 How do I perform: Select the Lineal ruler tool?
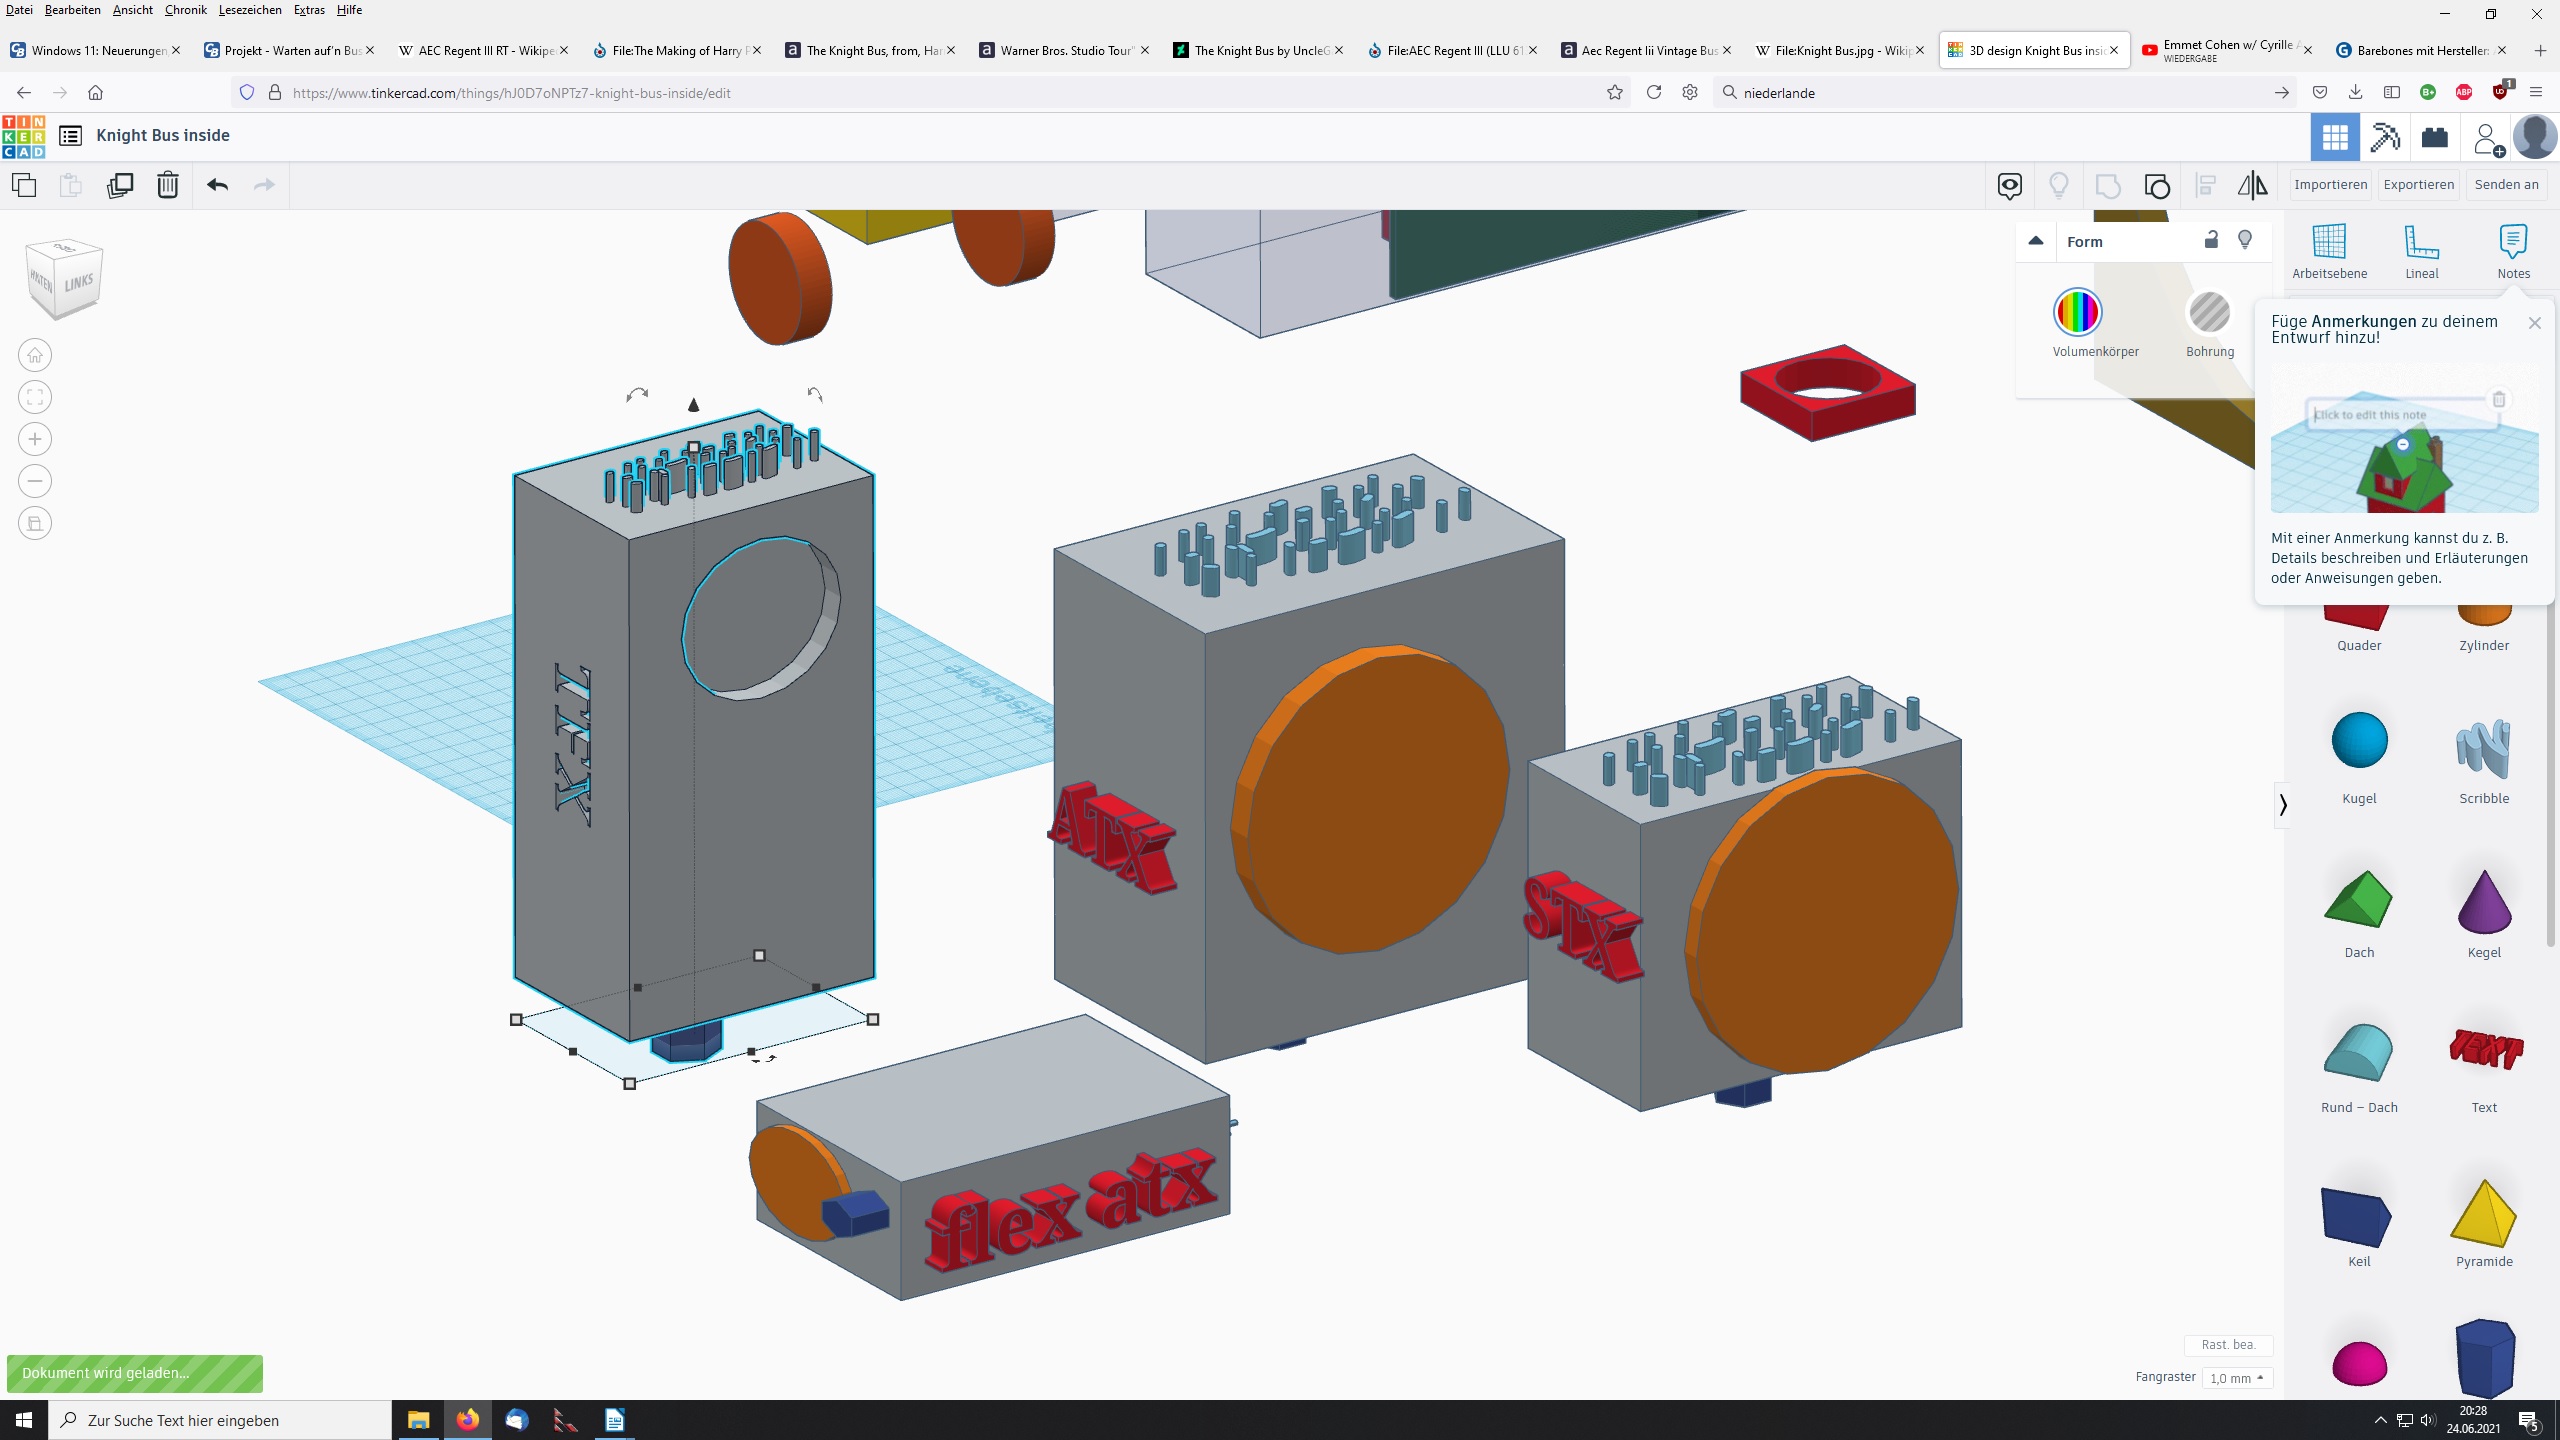[x=2421, y=252]
